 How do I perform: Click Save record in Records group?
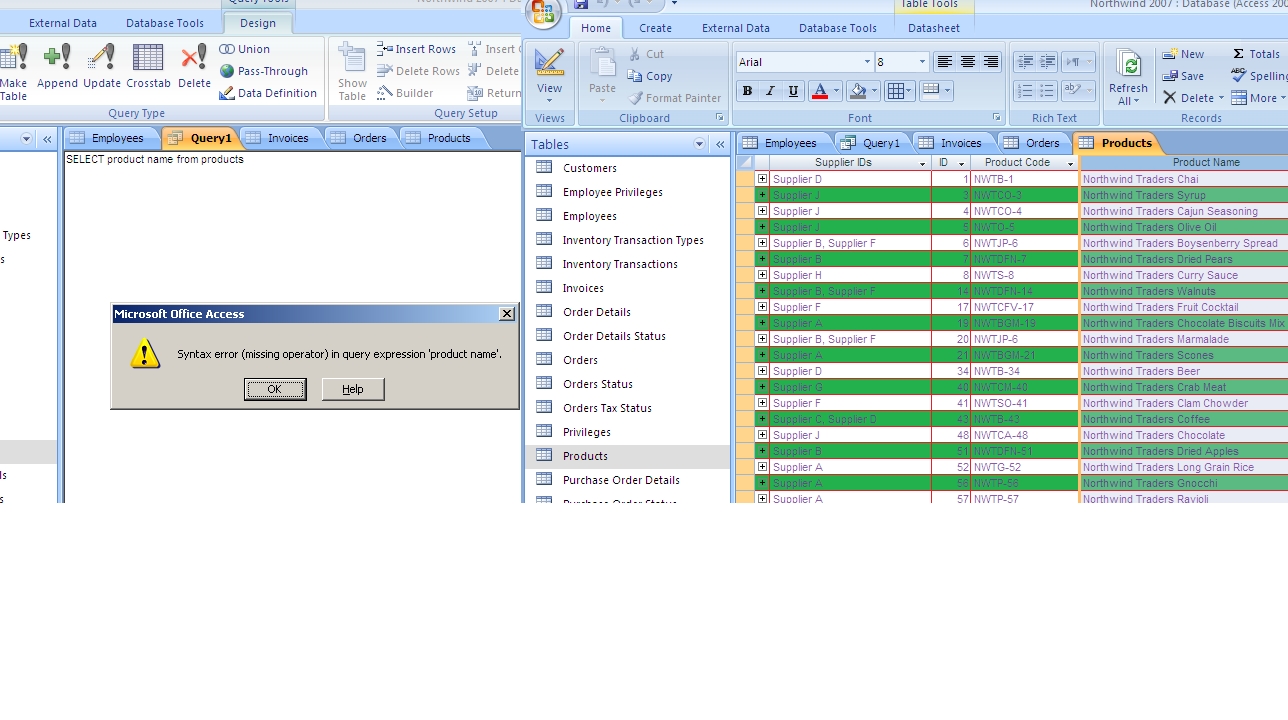click(x=1183, y=76)
